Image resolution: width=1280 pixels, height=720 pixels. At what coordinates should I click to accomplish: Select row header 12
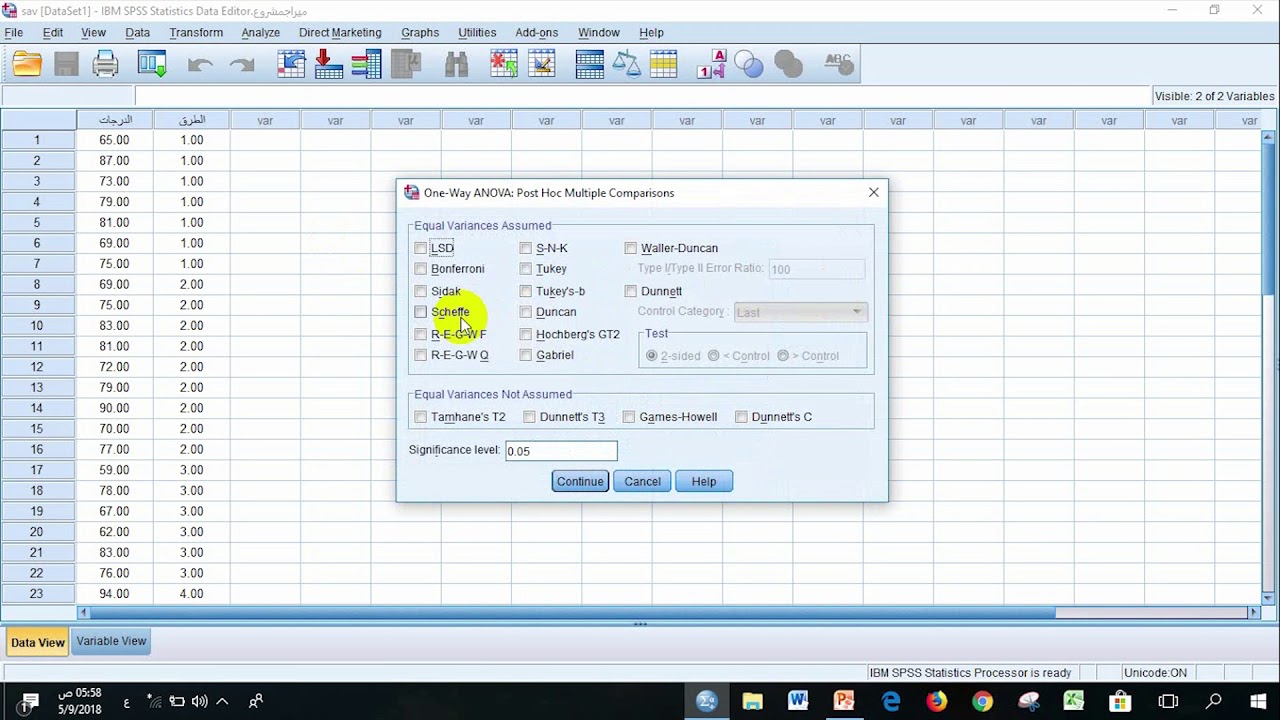coord(38,367)
